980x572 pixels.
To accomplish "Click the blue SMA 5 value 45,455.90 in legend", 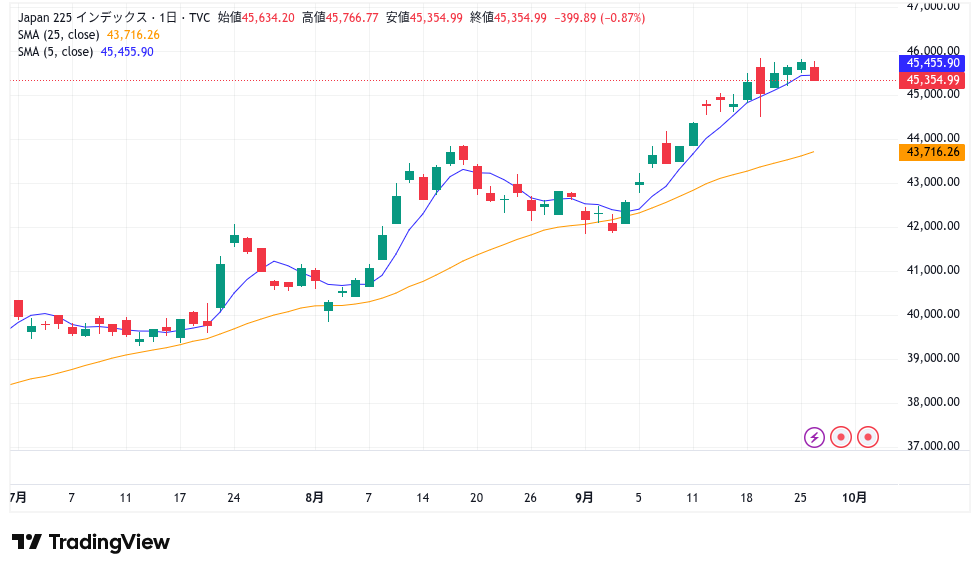I will [127, 52].
